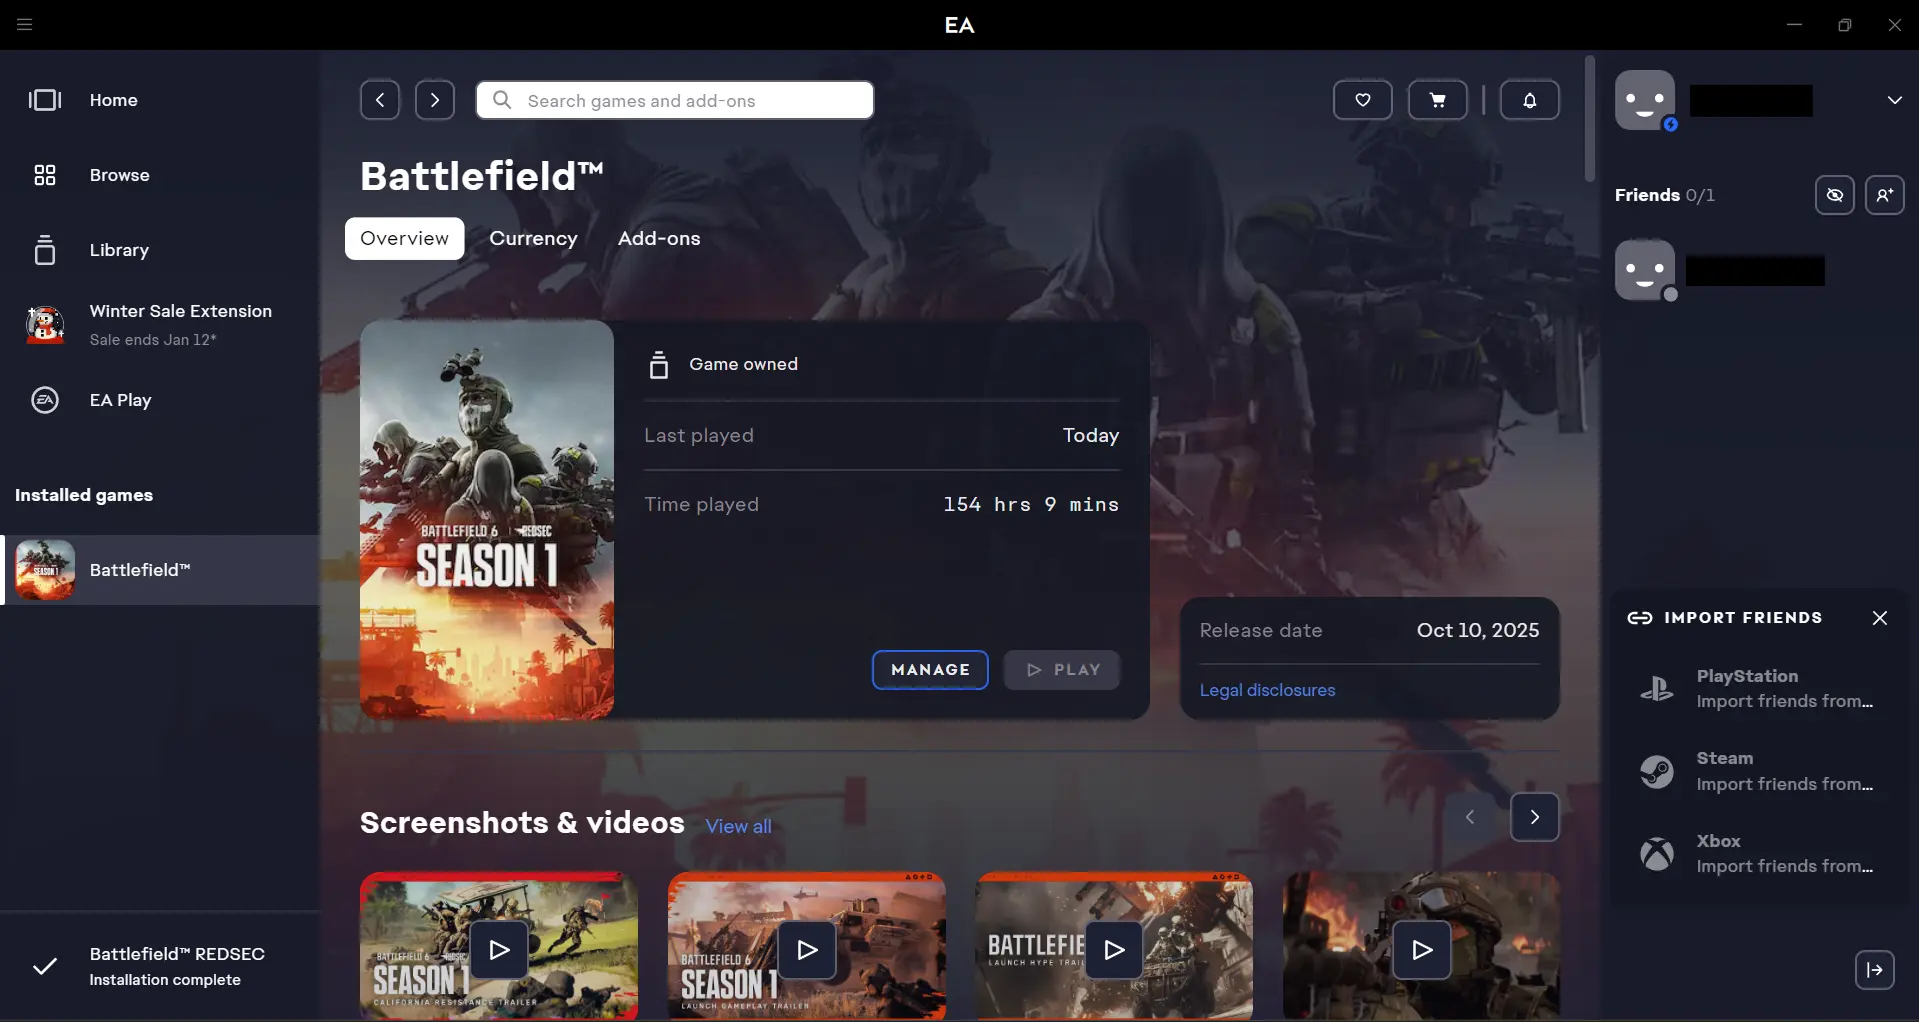Toggle friends visibility eye icon

click(1834, 195)
